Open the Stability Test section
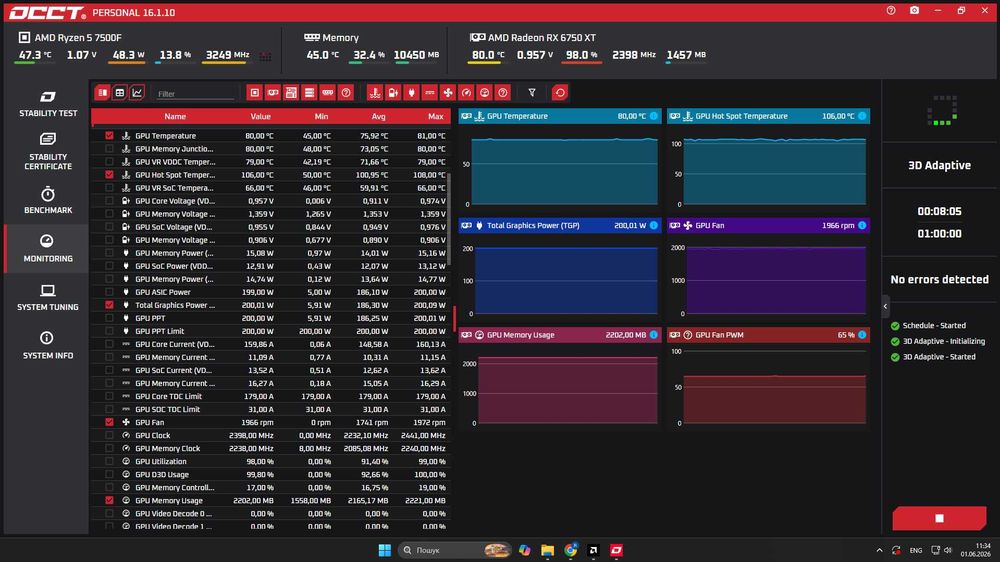 pos(48,104)
